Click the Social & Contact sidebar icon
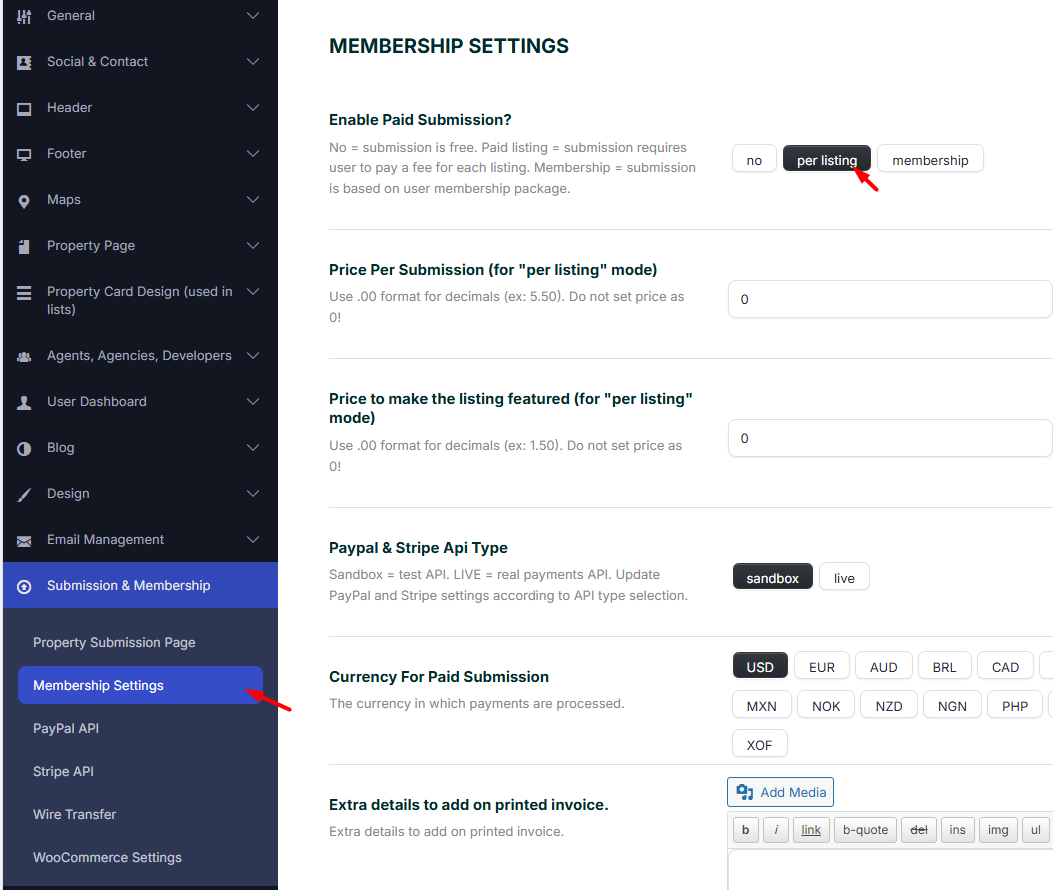1053x890 pixels. click(24, 62)
